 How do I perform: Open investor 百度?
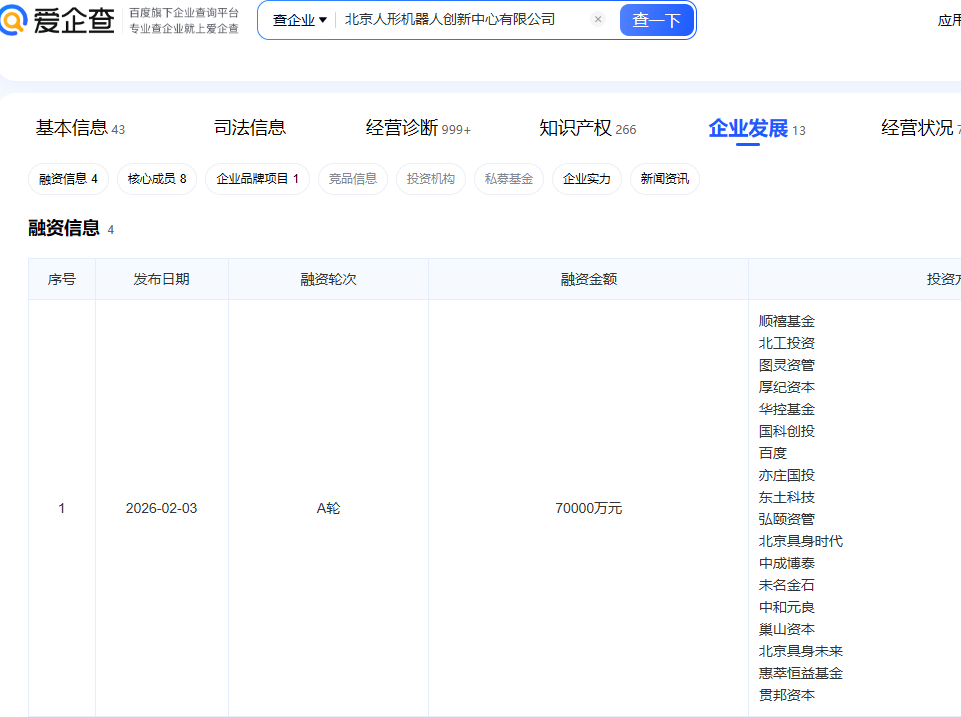coord(772,453)
